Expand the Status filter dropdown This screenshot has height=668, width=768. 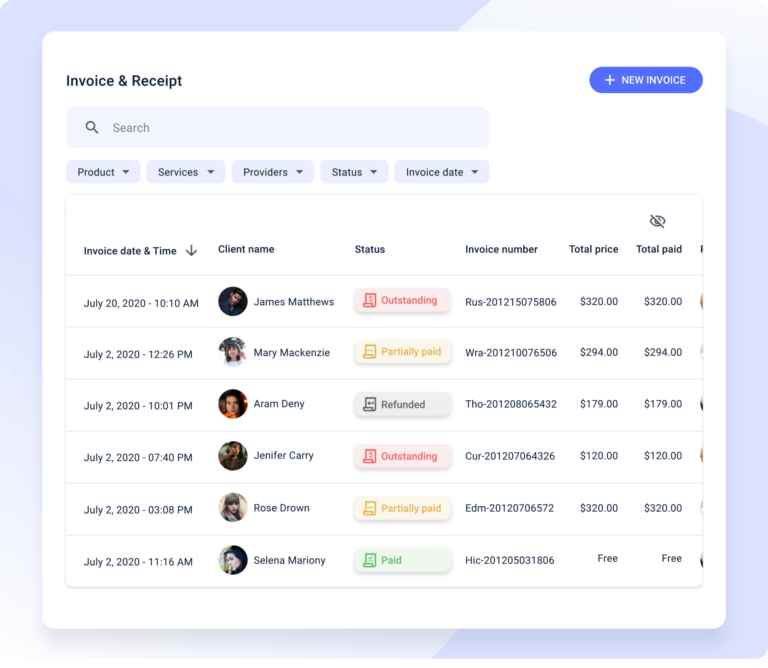[x=354, y=172]
